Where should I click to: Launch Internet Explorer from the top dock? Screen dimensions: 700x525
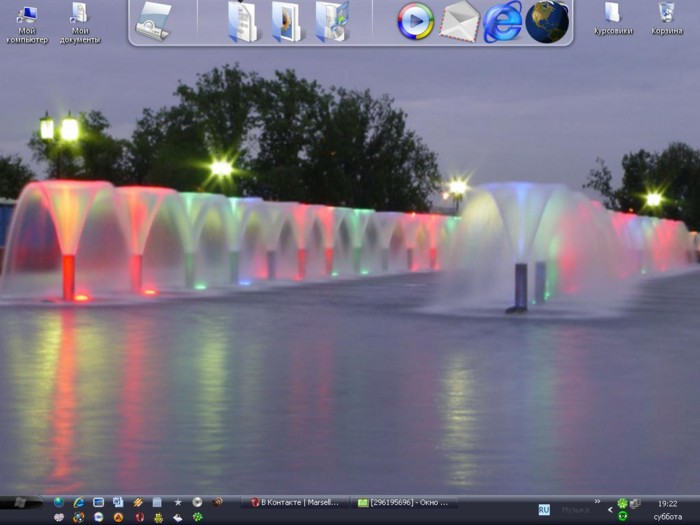pyautogui.click(x=502, y=22)
